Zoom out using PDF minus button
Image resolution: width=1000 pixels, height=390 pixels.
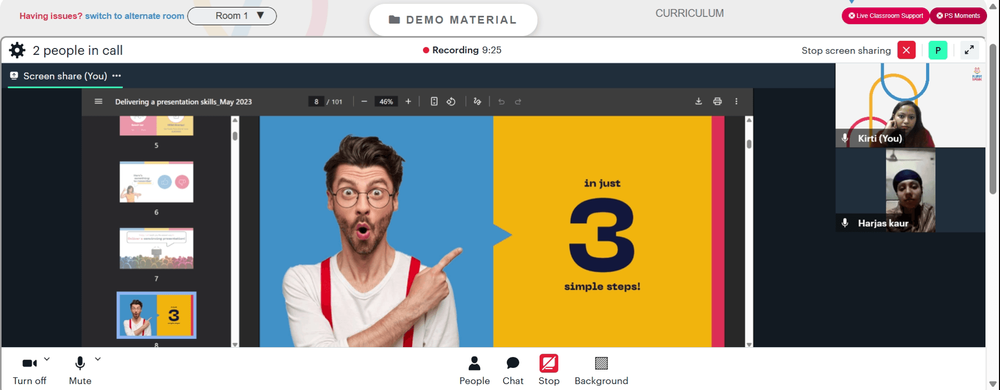tap(364, 101)
